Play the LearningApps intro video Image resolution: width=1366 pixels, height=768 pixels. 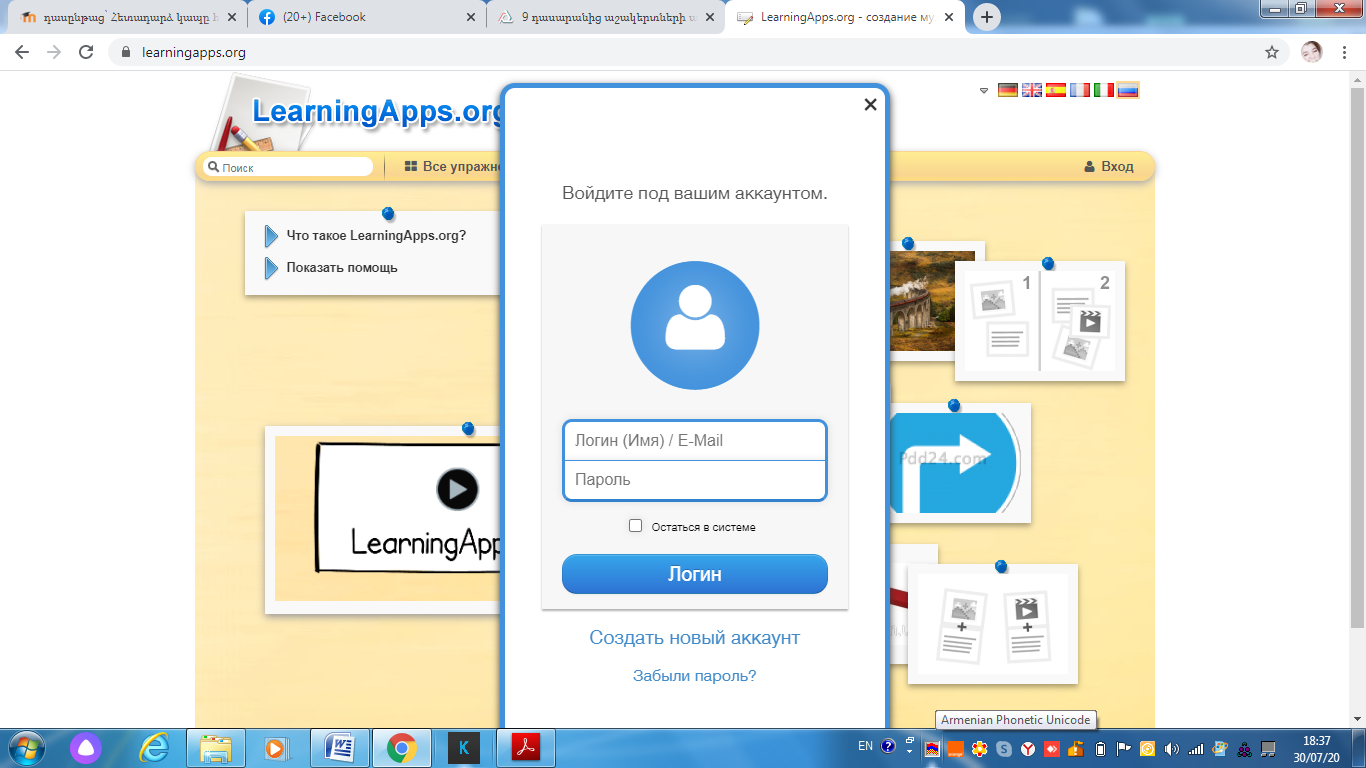click(457, 489)
